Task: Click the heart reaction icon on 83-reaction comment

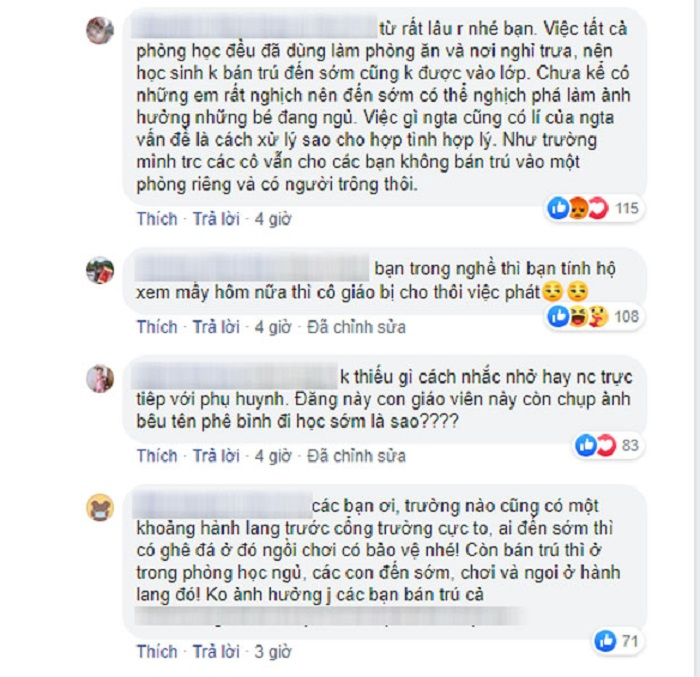Action: [606, 445]
